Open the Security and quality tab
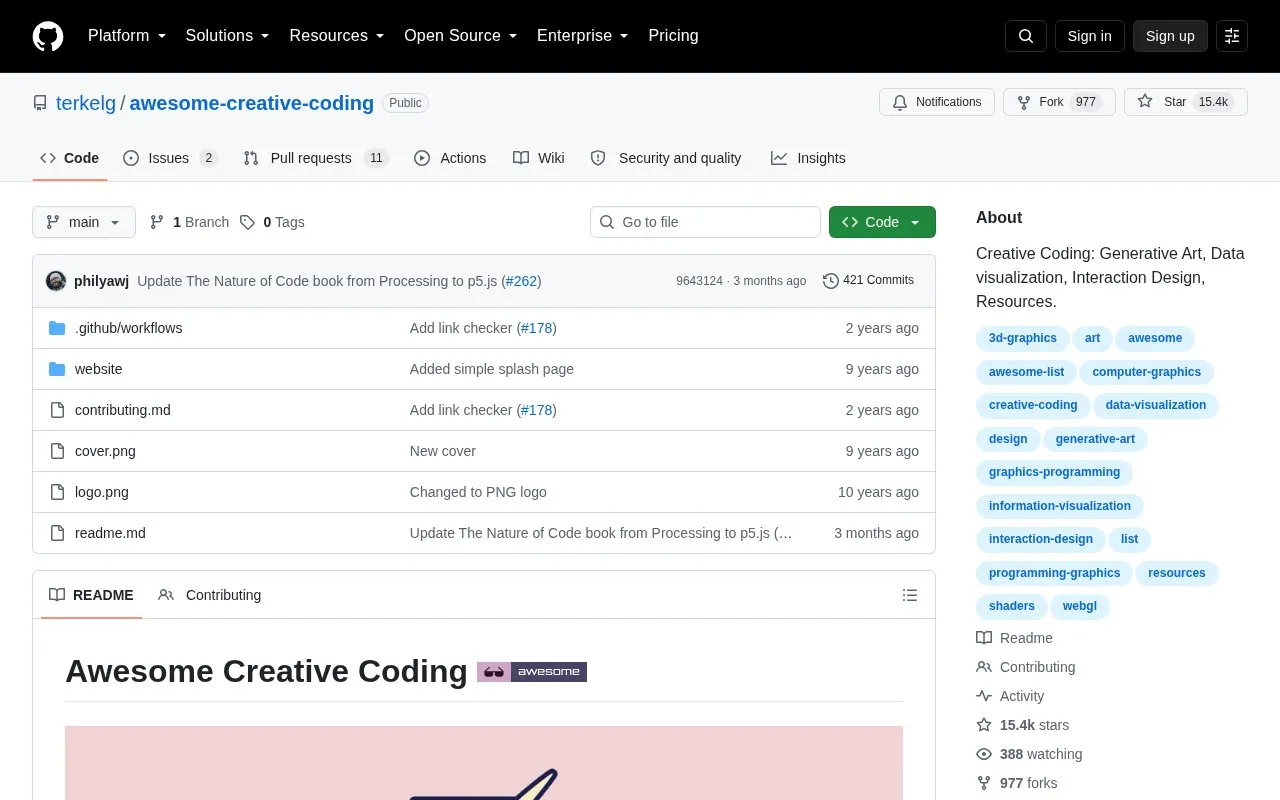This screenshot has height=800, width=1280. coord(666,158)
